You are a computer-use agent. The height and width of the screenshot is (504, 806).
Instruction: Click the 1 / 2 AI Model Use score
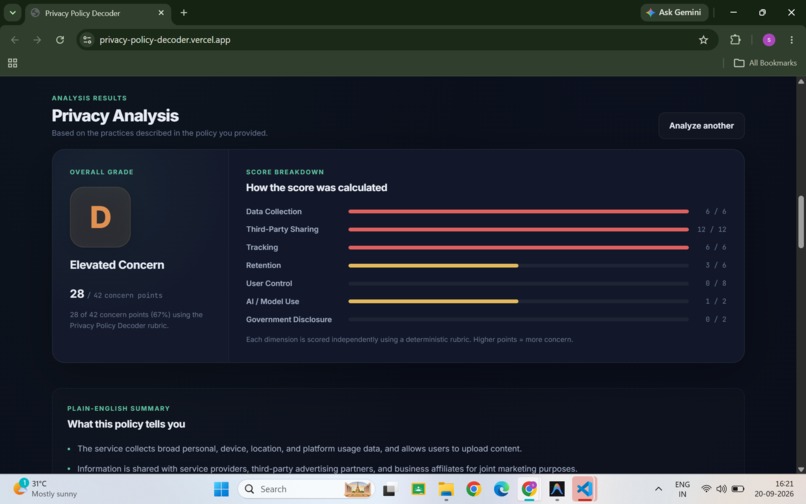pos(716,301)
